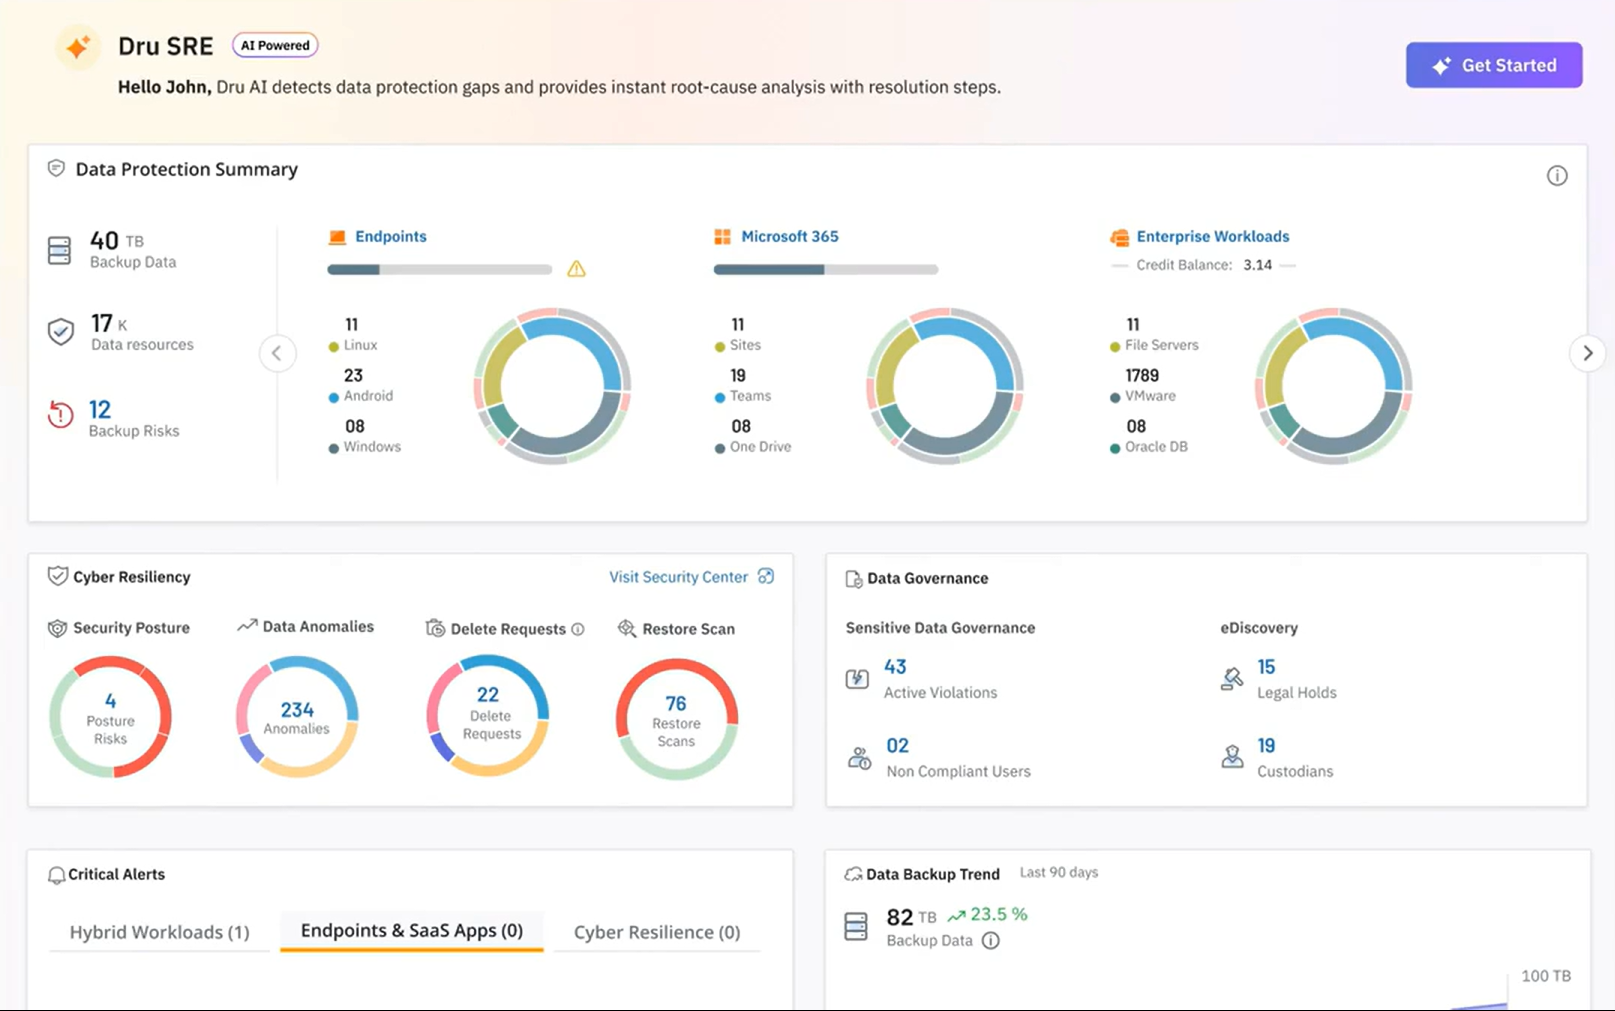Open the 4 Posture Risks ring chart
The image size is (1615, 1011).
110,717
